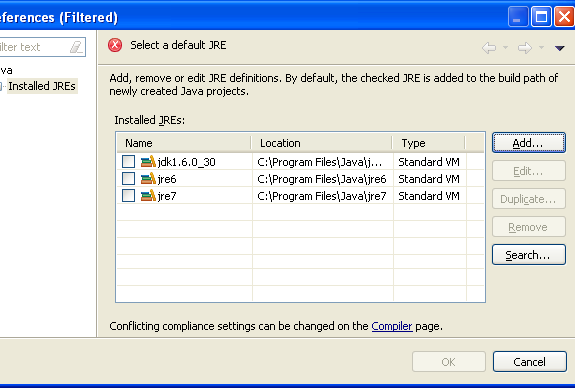Clear the filter text with the eraser icon
The image size is (575, 388).
(76, 47)
